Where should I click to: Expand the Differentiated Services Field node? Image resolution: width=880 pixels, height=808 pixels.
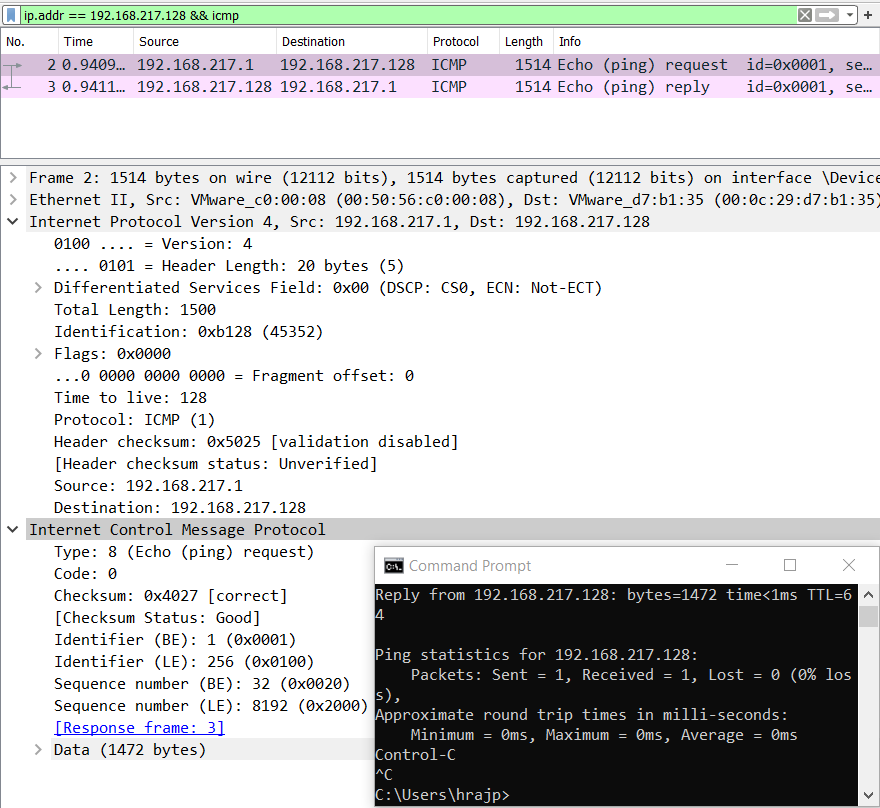point(38,288)
